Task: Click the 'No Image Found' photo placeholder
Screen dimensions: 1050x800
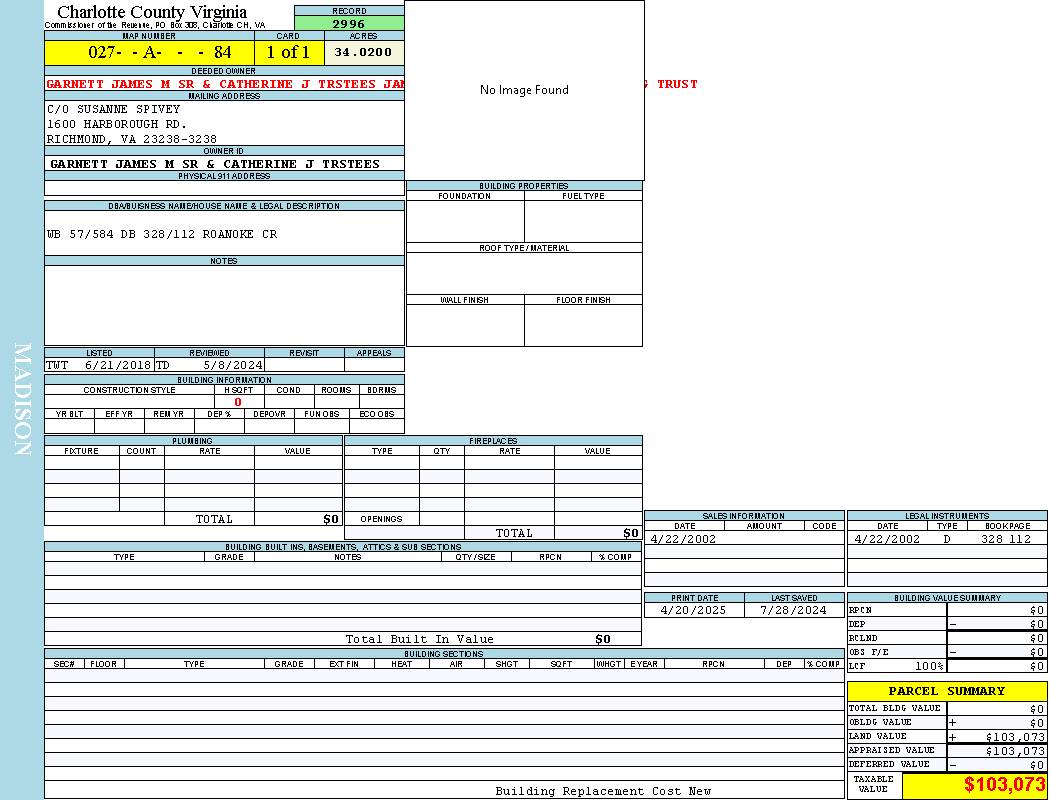Action: point(524,90)
